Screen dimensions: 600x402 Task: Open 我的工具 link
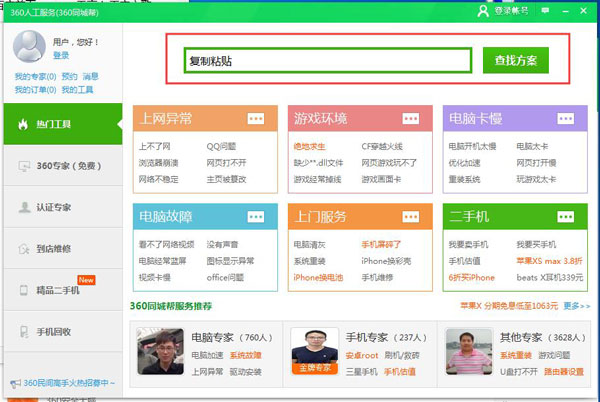point(77,90)
